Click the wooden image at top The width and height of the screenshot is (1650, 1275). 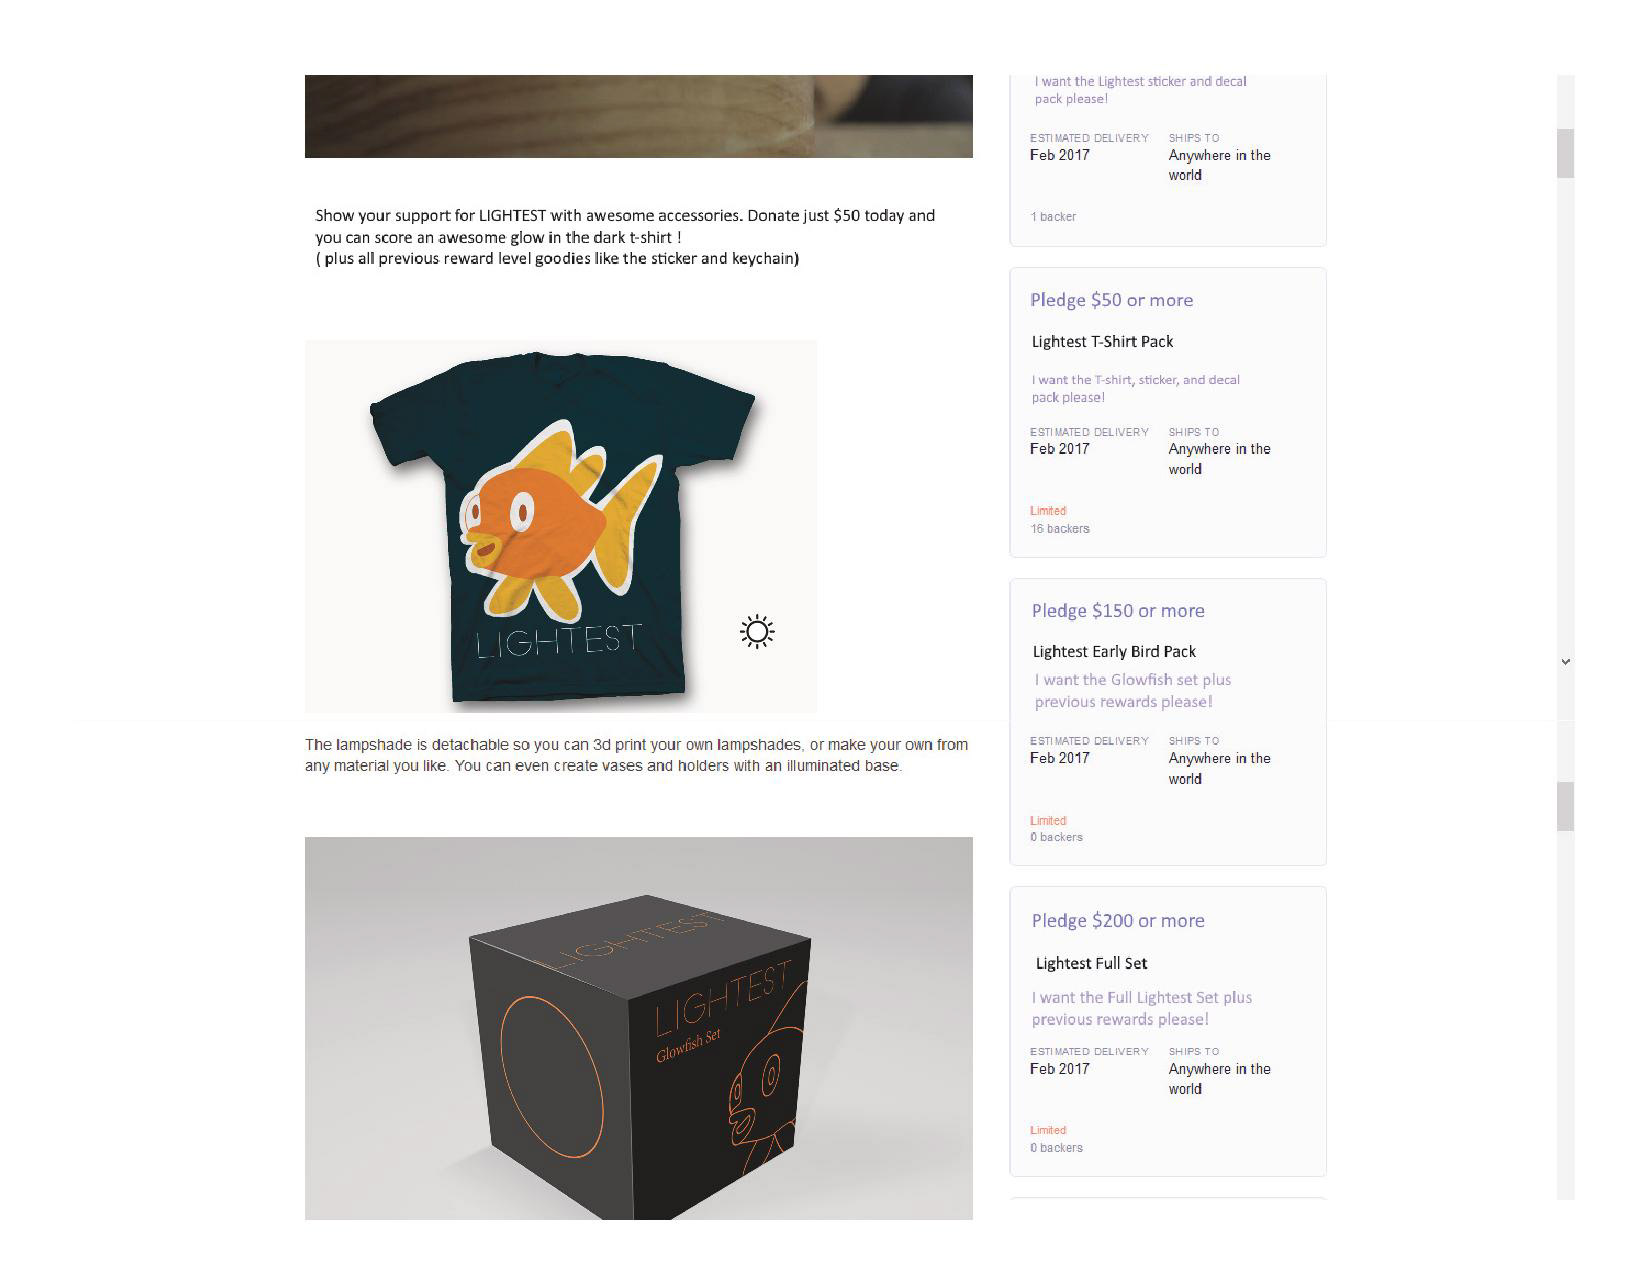click(x=639, y=116)
